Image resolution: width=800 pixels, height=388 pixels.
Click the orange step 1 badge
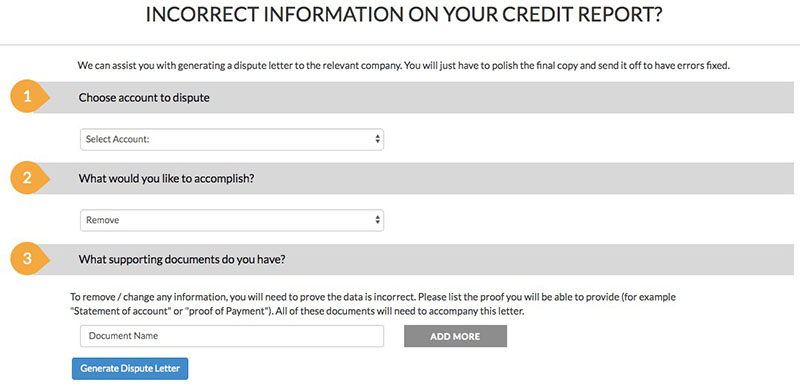click(x=29, y=96)
